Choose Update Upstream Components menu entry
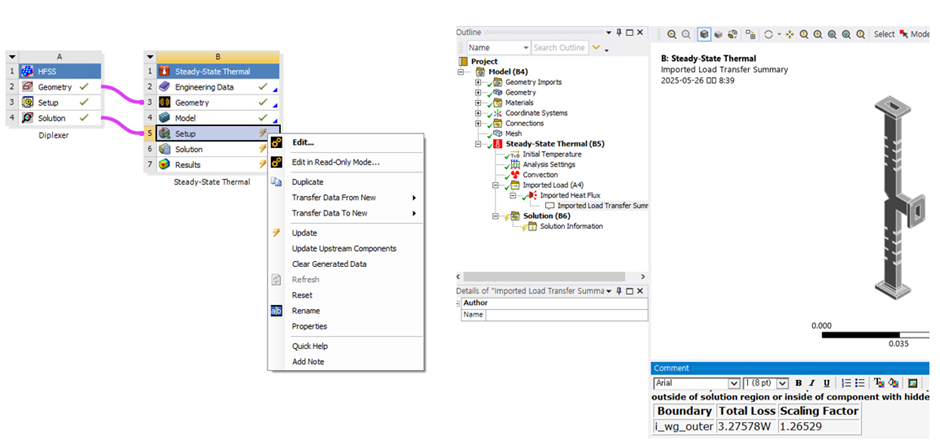 (x=344, y=248)
